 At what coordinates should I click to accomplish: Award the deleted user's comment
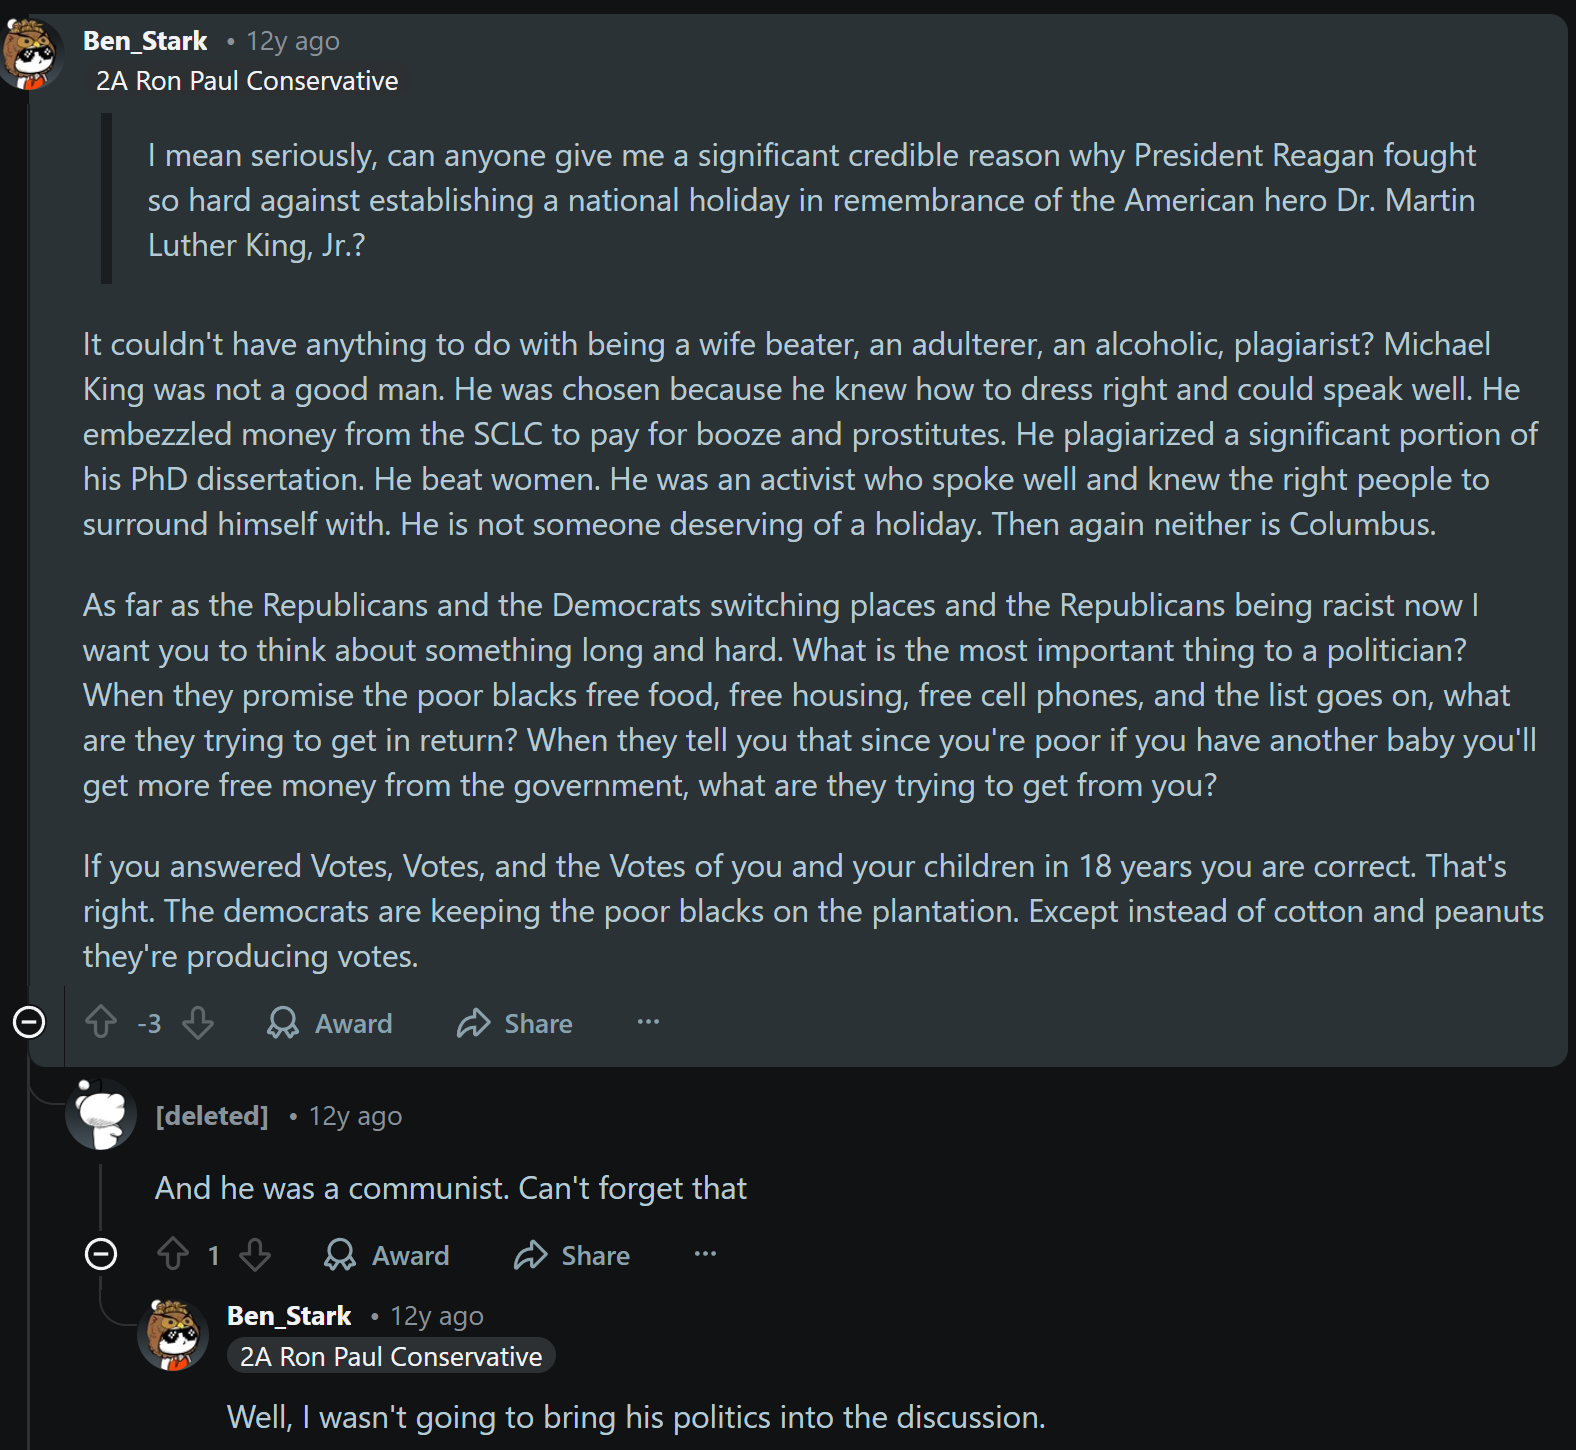click(x=387, y=1255)
